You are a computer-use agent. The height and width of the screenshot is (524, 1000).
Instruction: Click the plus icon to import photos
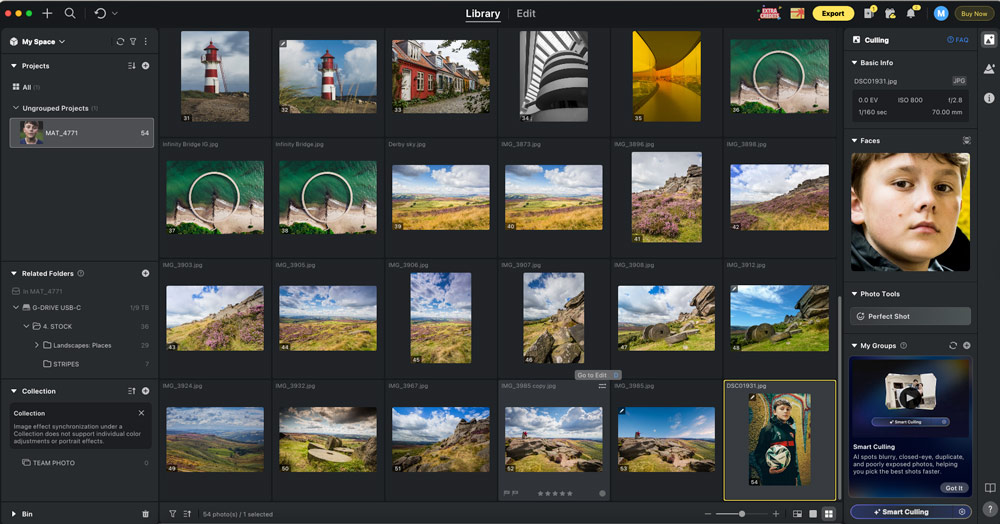coord(47,13)
